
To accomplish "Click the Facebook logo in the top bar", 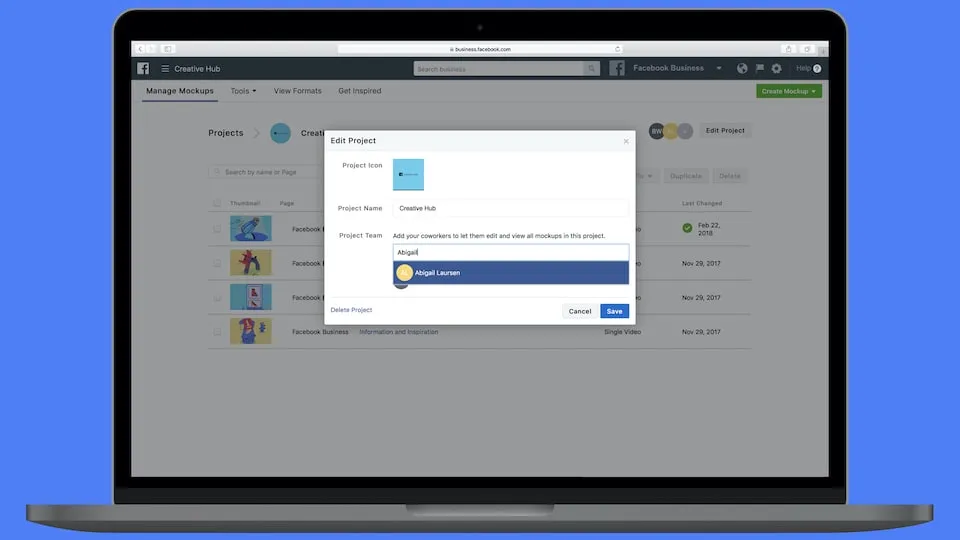I will point(143,69).
